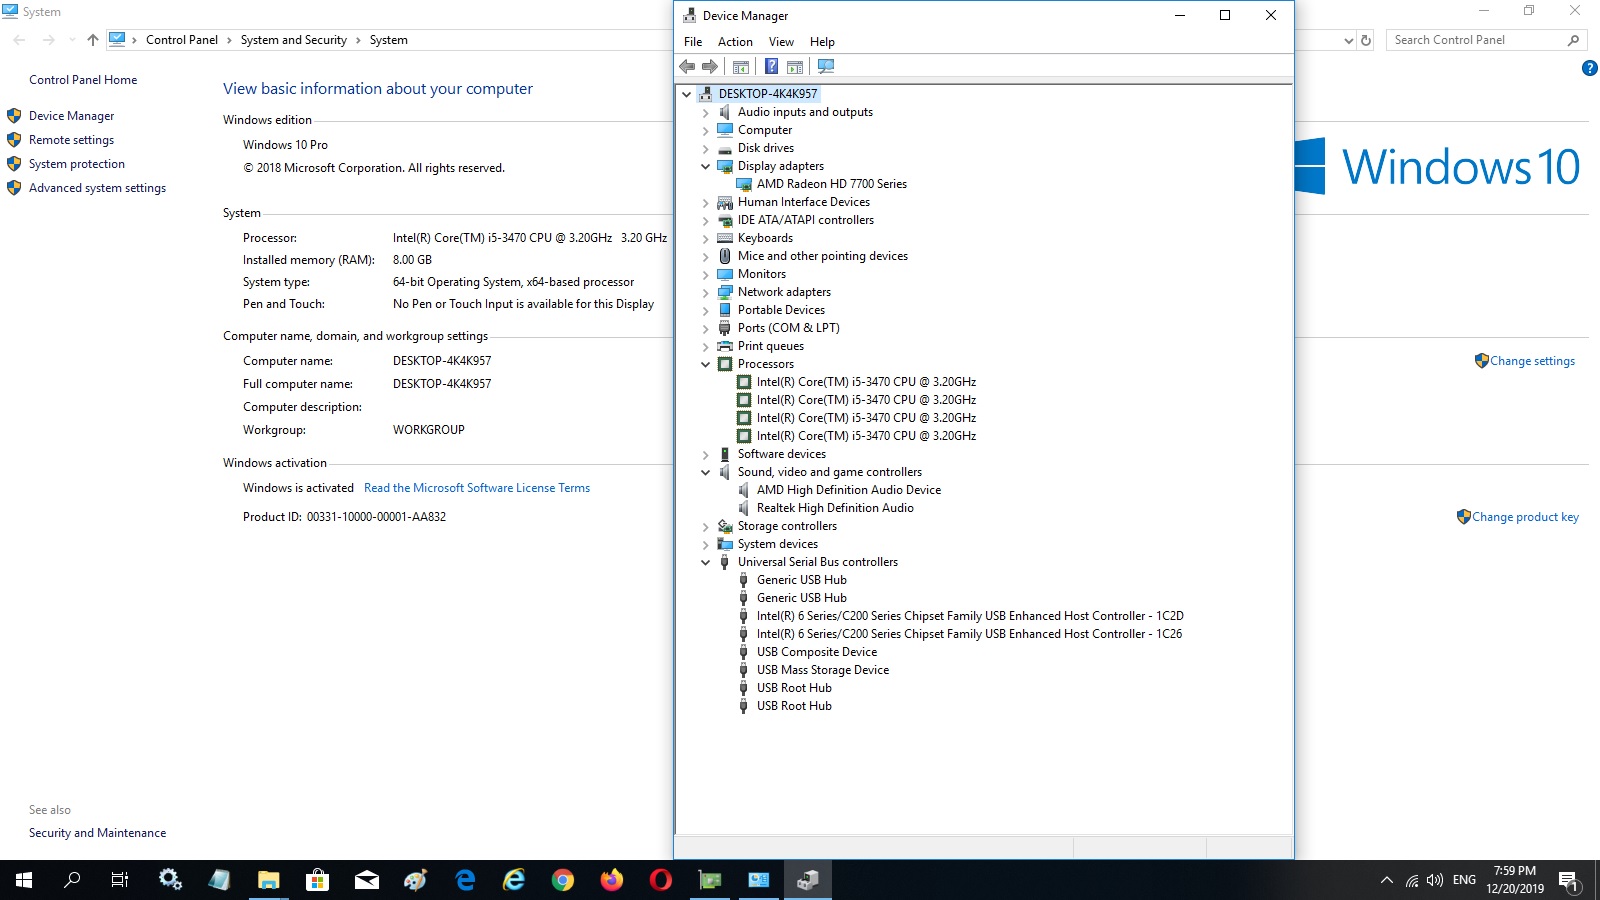Viewport: 1600px width, 900px height.
Task: Select USB Composite Device
Action: click(x=817, y=652)
